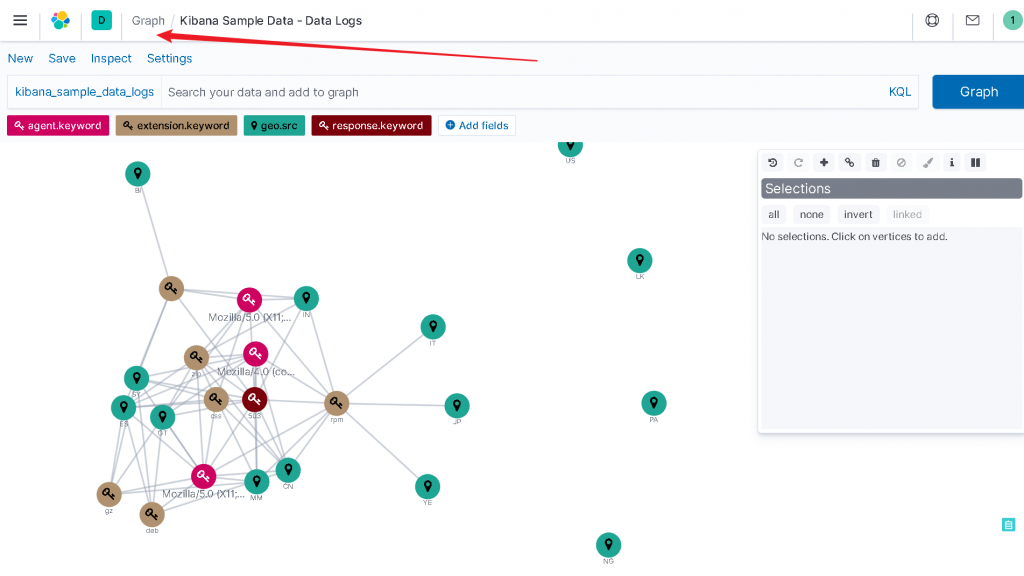The height and width of the screenshot is (576, 1024).
Task: Open the extension.keyword field chip
Action: (x=176, y=125)
